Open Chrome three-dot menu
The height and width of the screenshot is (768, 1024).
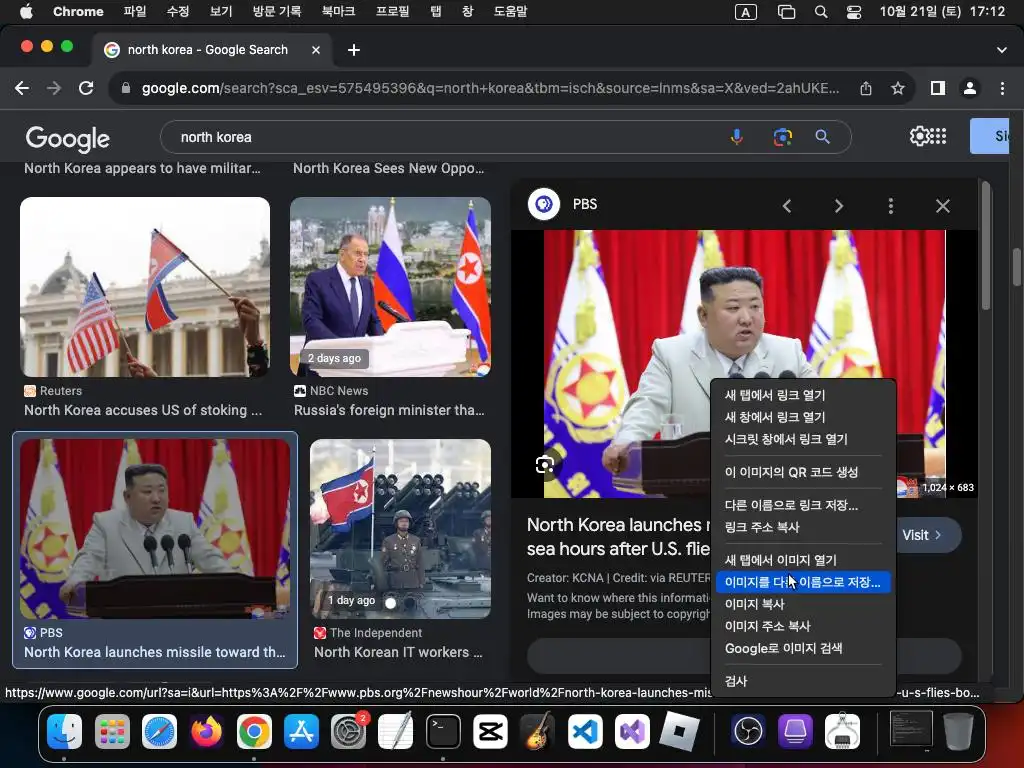click(x=1002, y=88)
